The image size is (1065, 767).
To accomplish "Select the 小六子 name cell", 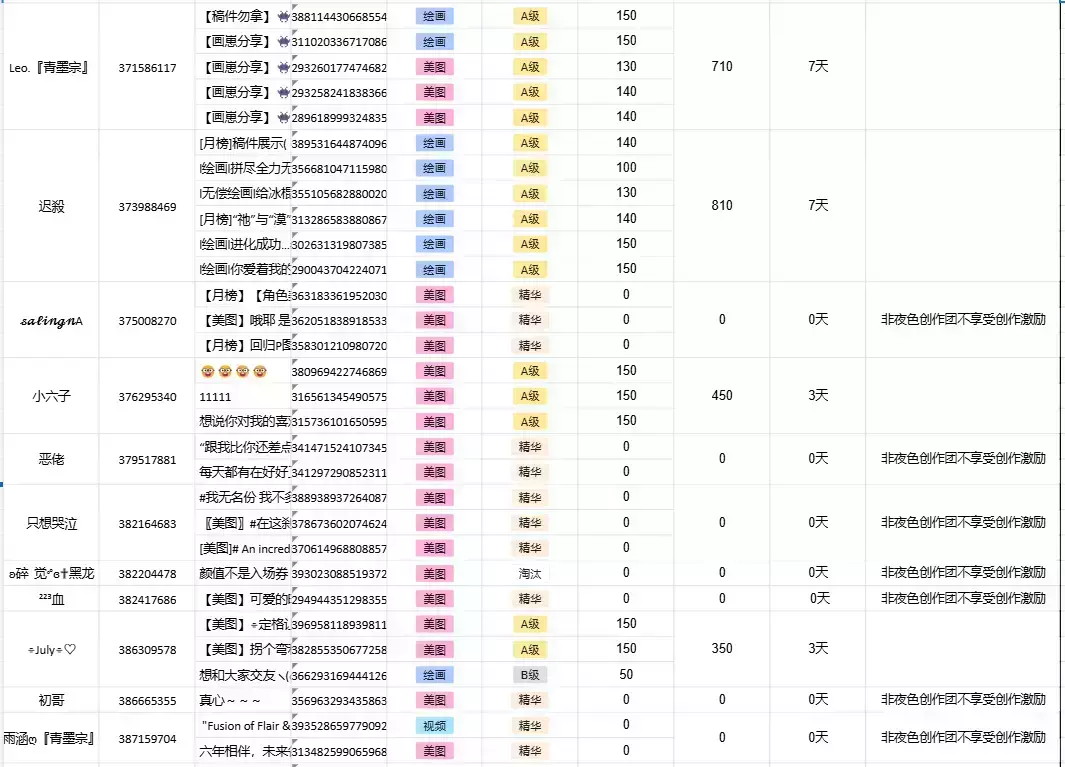I will [50, 396].
